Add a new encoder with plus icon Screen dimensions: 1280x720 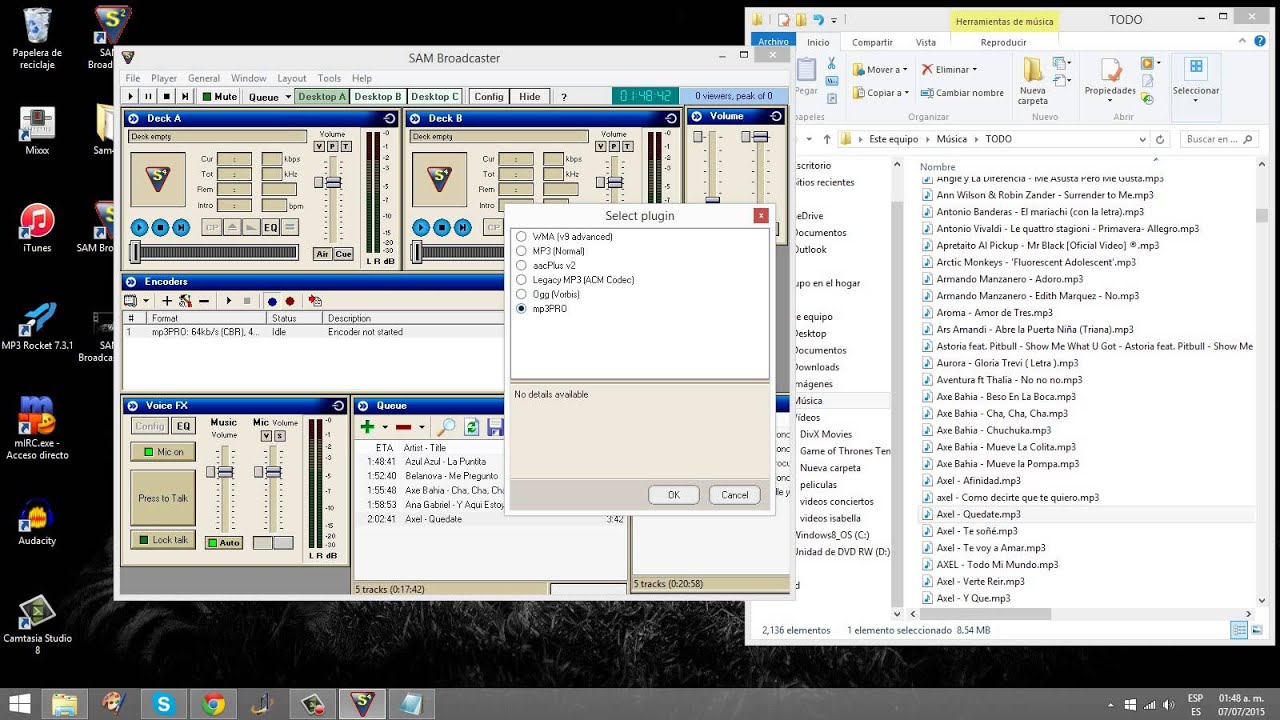tap(167, 300)
